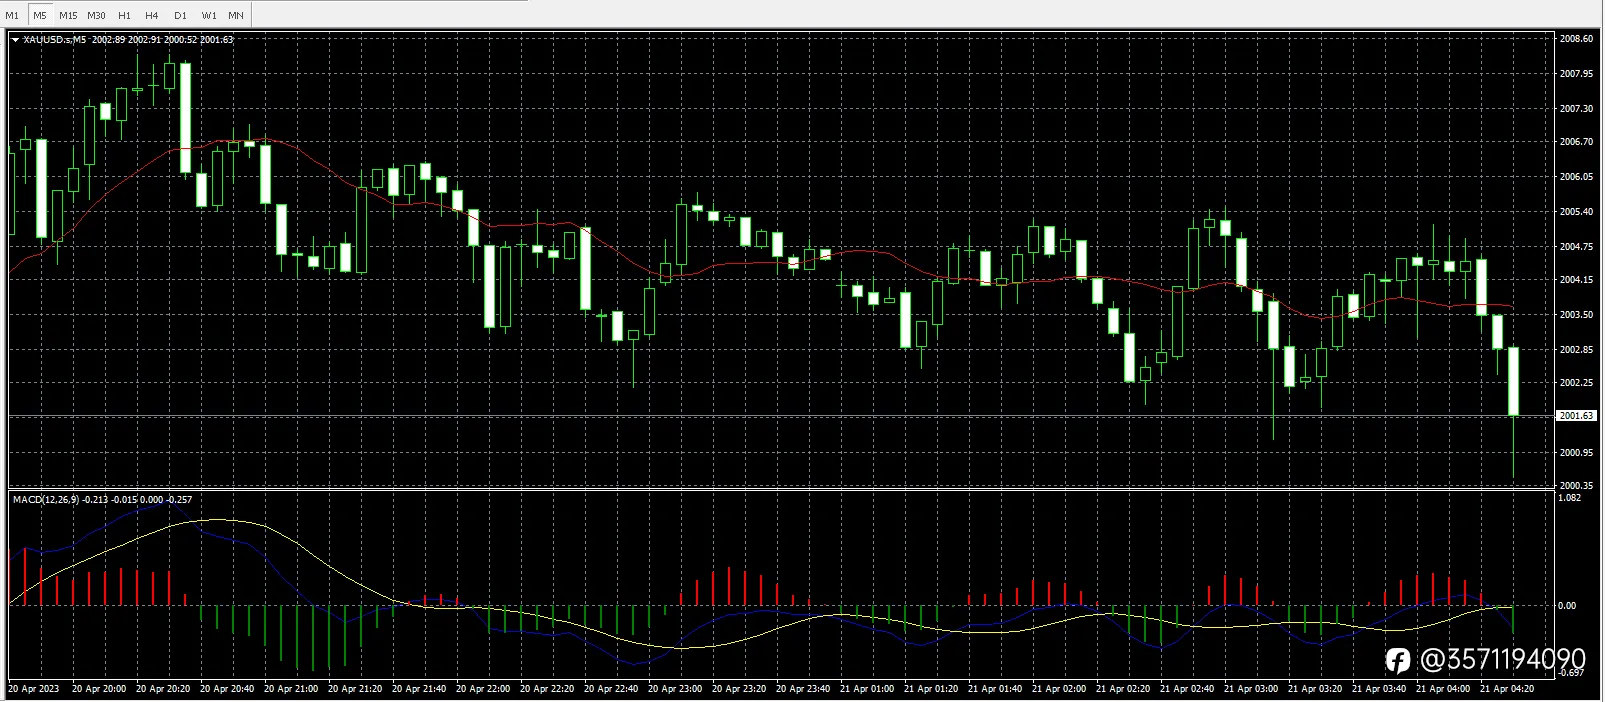Click the 20 Apr 20:00 time label
This screenshot has width=1605, height=702.
pyautogui.click(x=99, y=689)
